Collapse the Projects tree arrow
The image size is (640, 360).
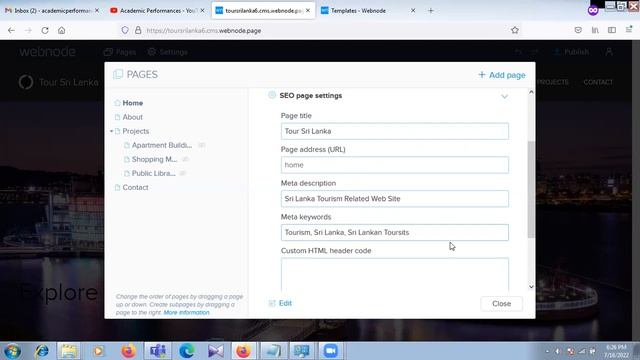pyautogui.click(x=111, y=131)
